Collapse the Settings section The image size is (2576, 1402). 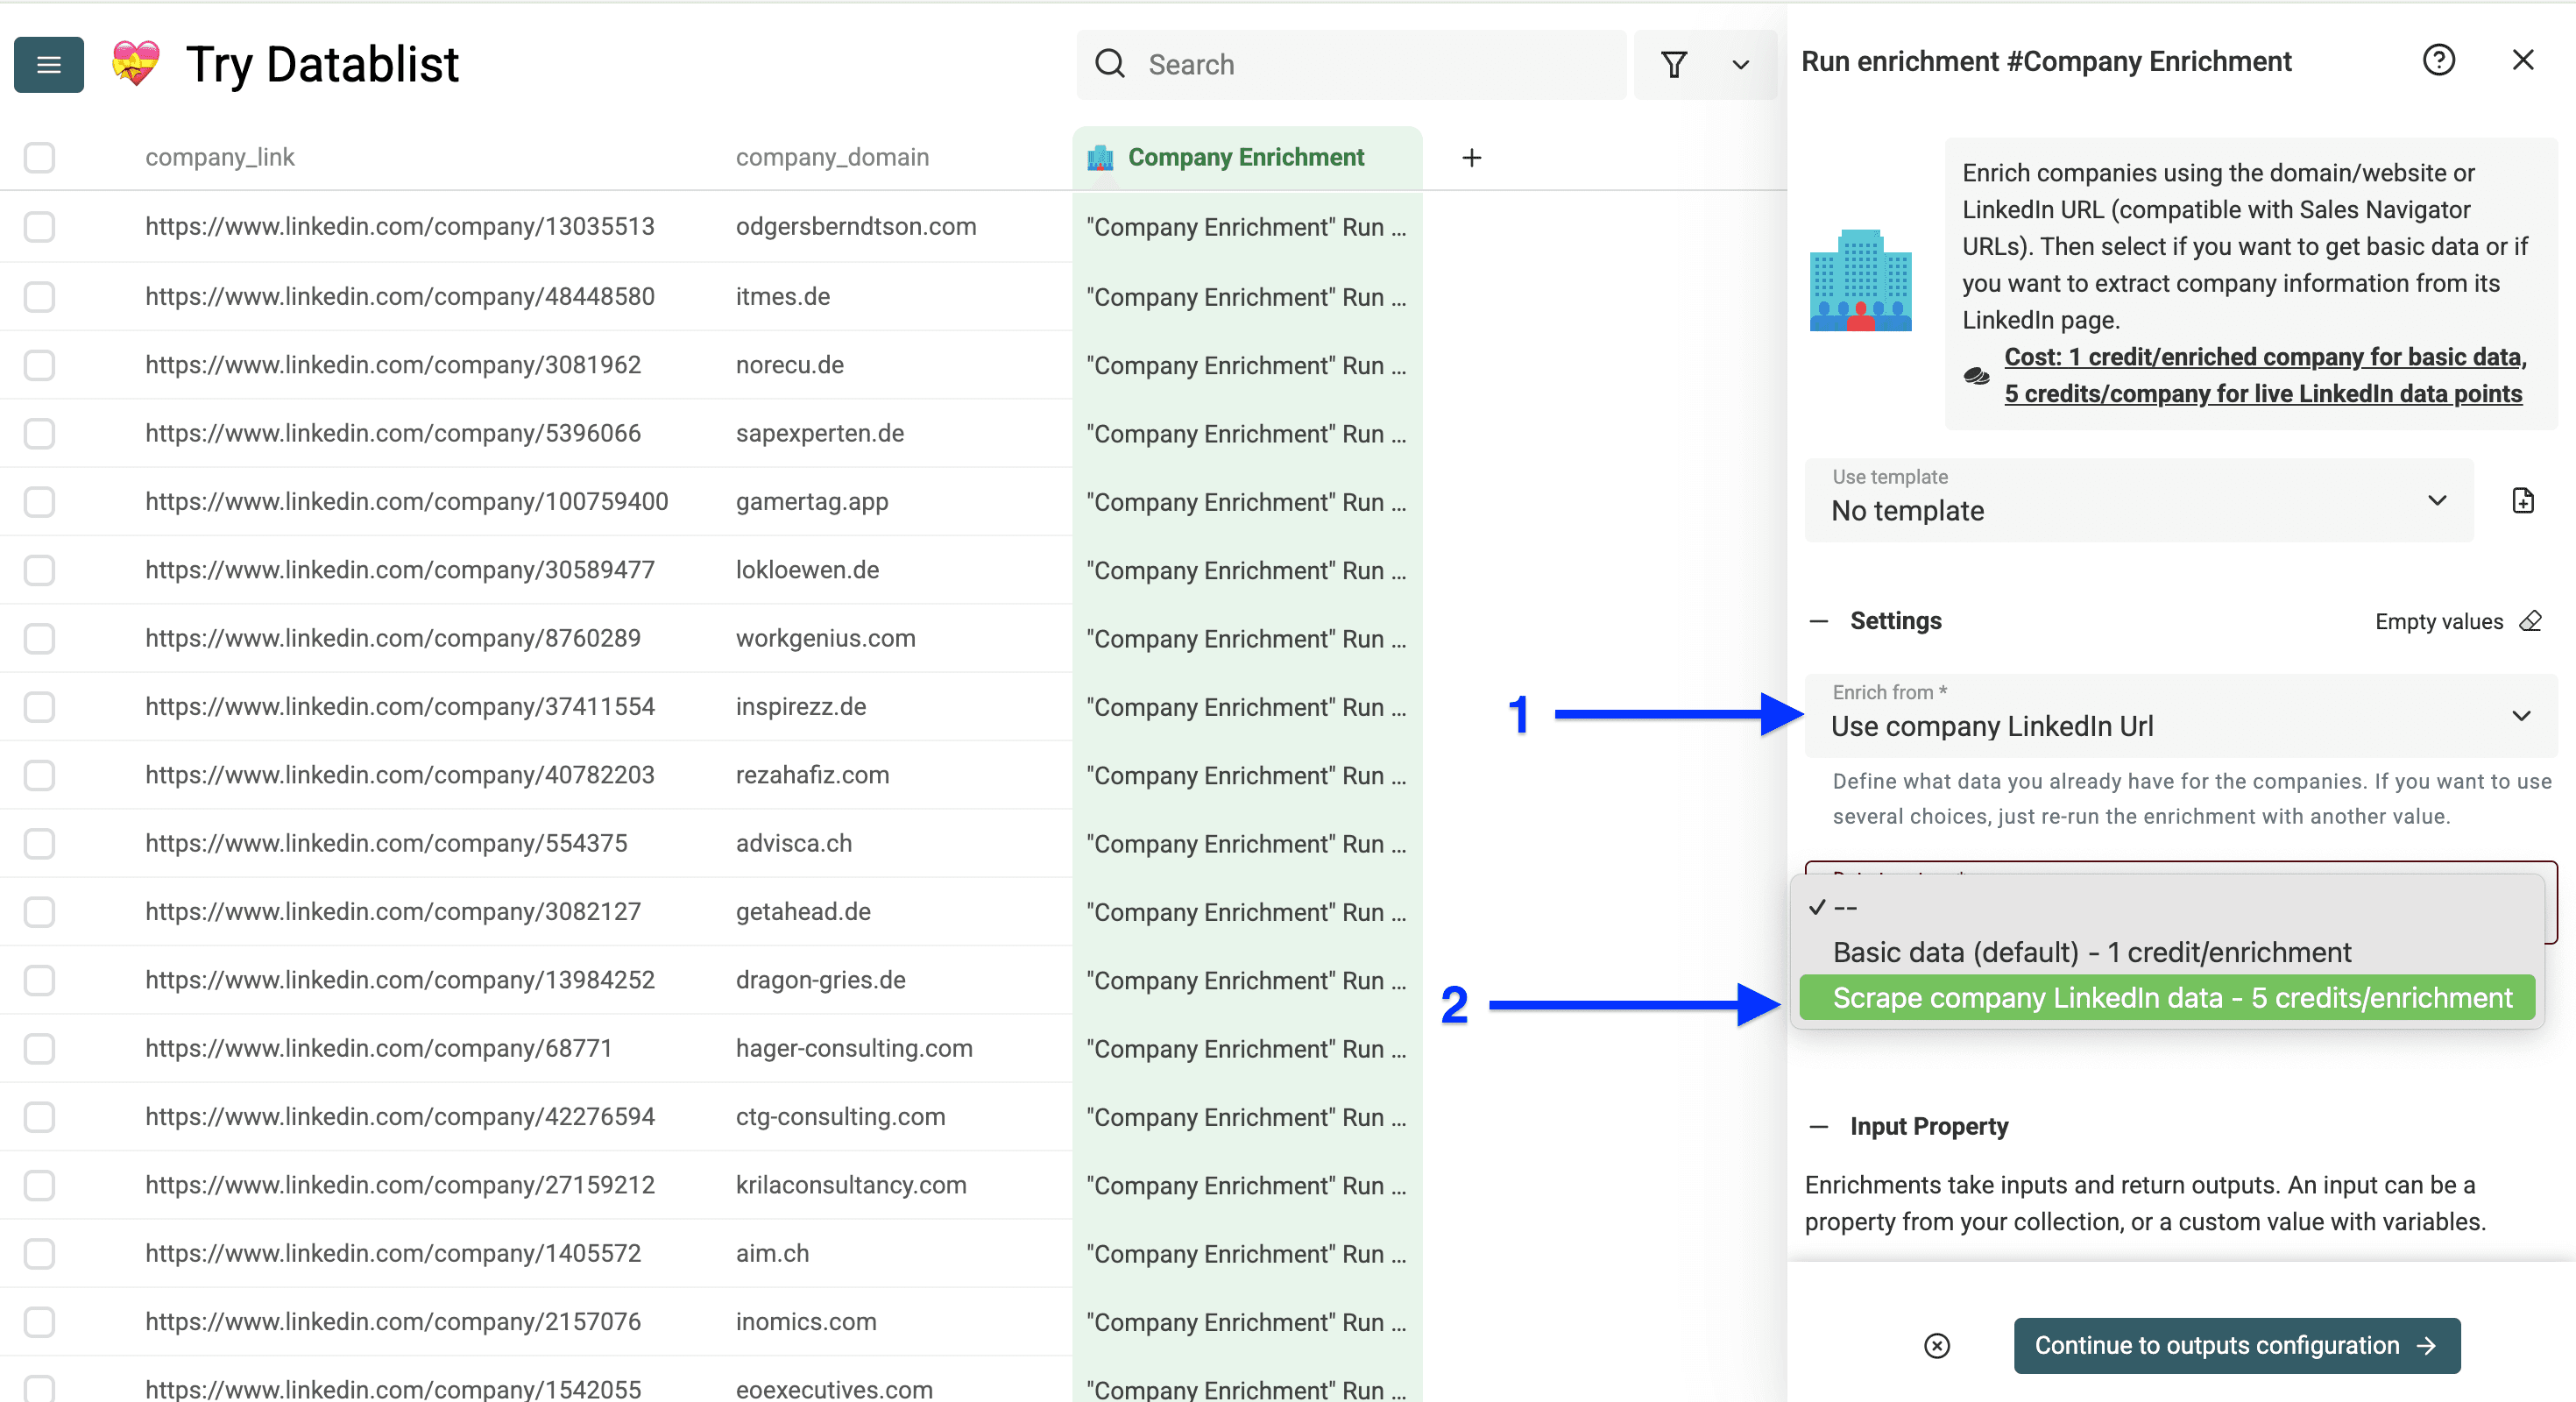click(1821, 620)
